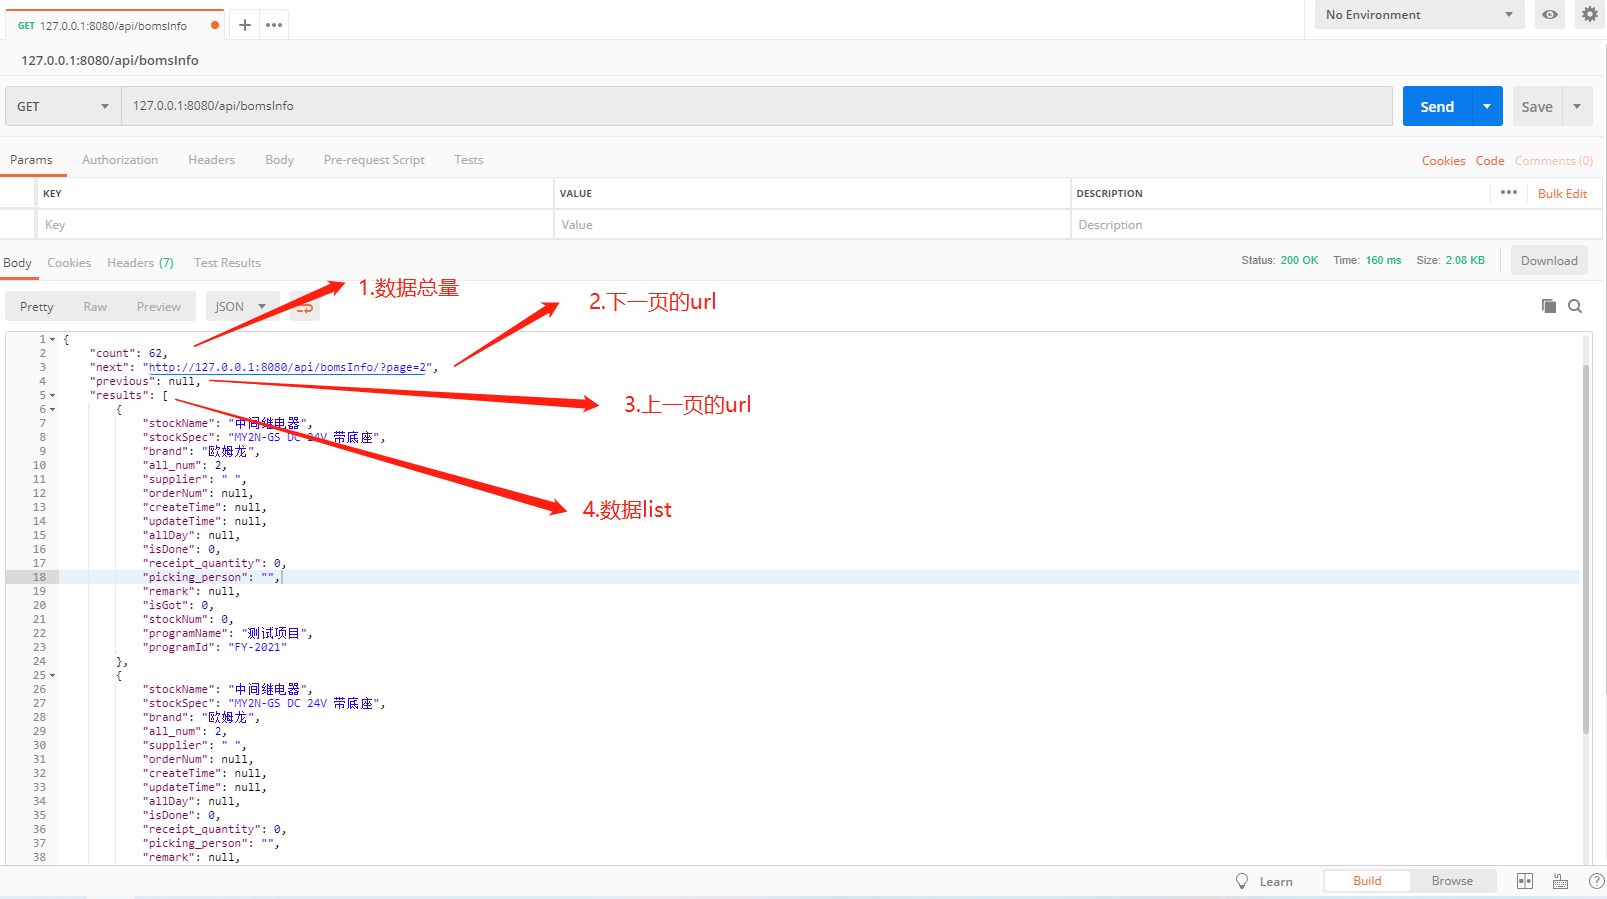Image resolution: width=1607 pixels, height=899 pixels.
Task: Click the "count": 62 line in response
Action: point(128,353)
